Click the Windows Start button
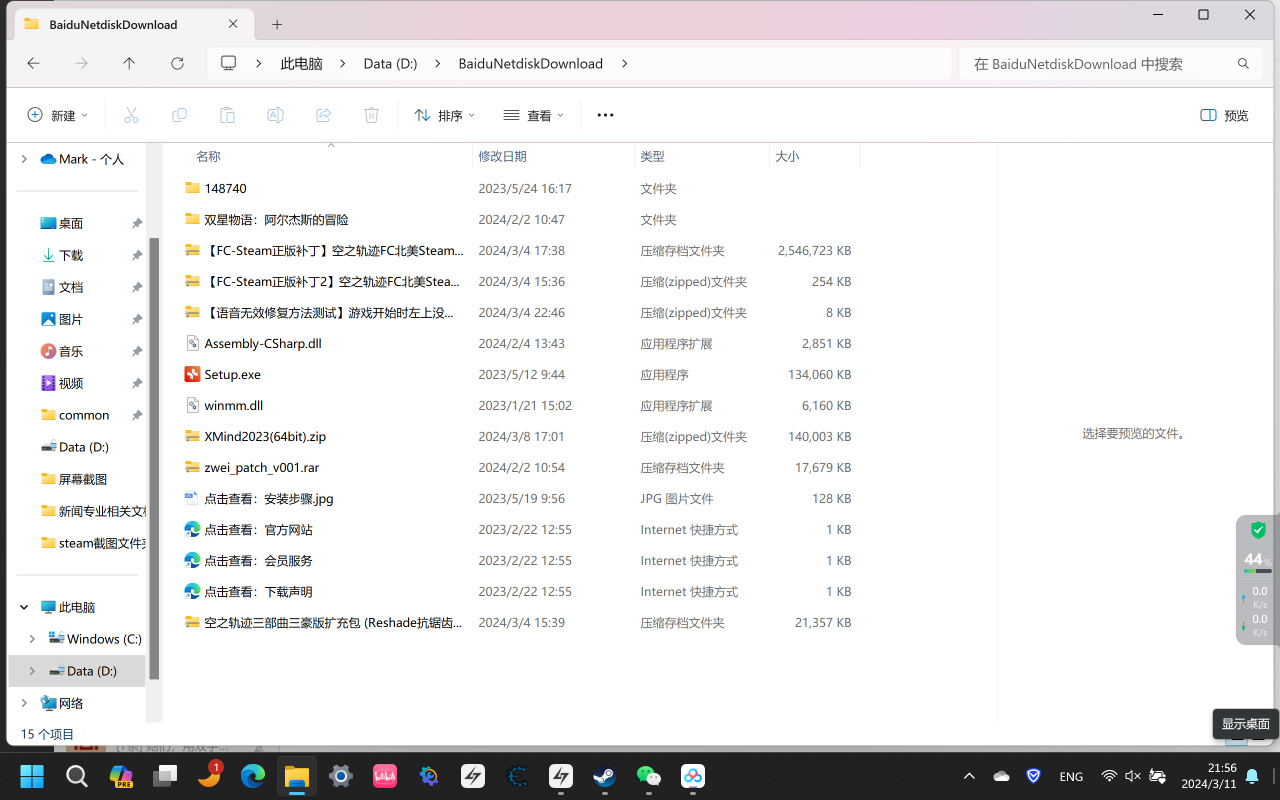The image size is (1280, 800). (32, 775)
